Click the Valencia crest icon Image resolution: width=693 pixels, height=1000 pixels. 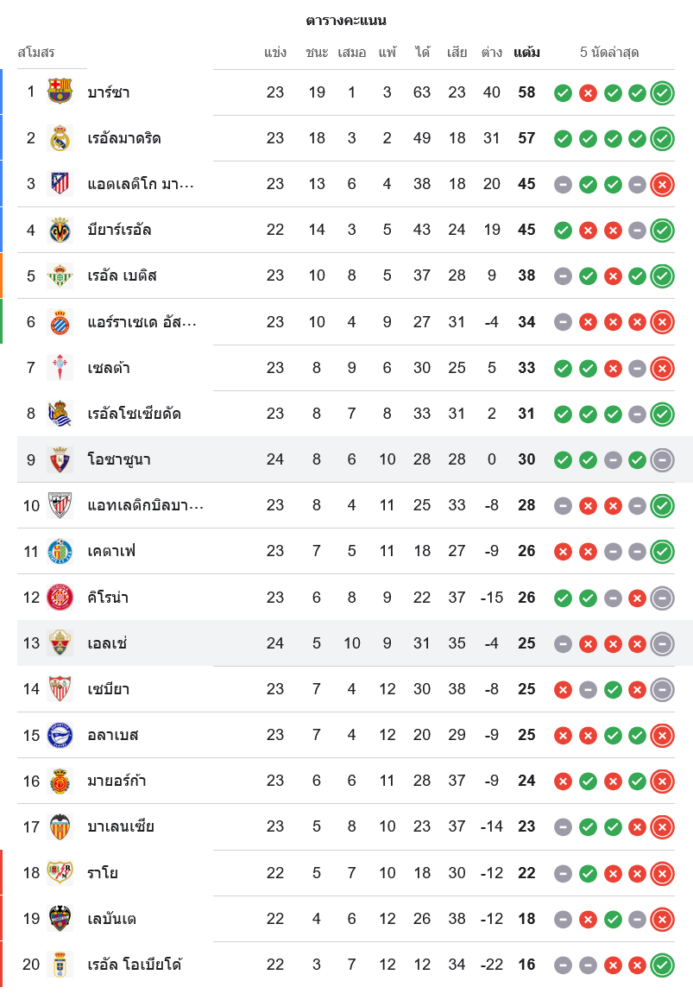pos(60,827)
